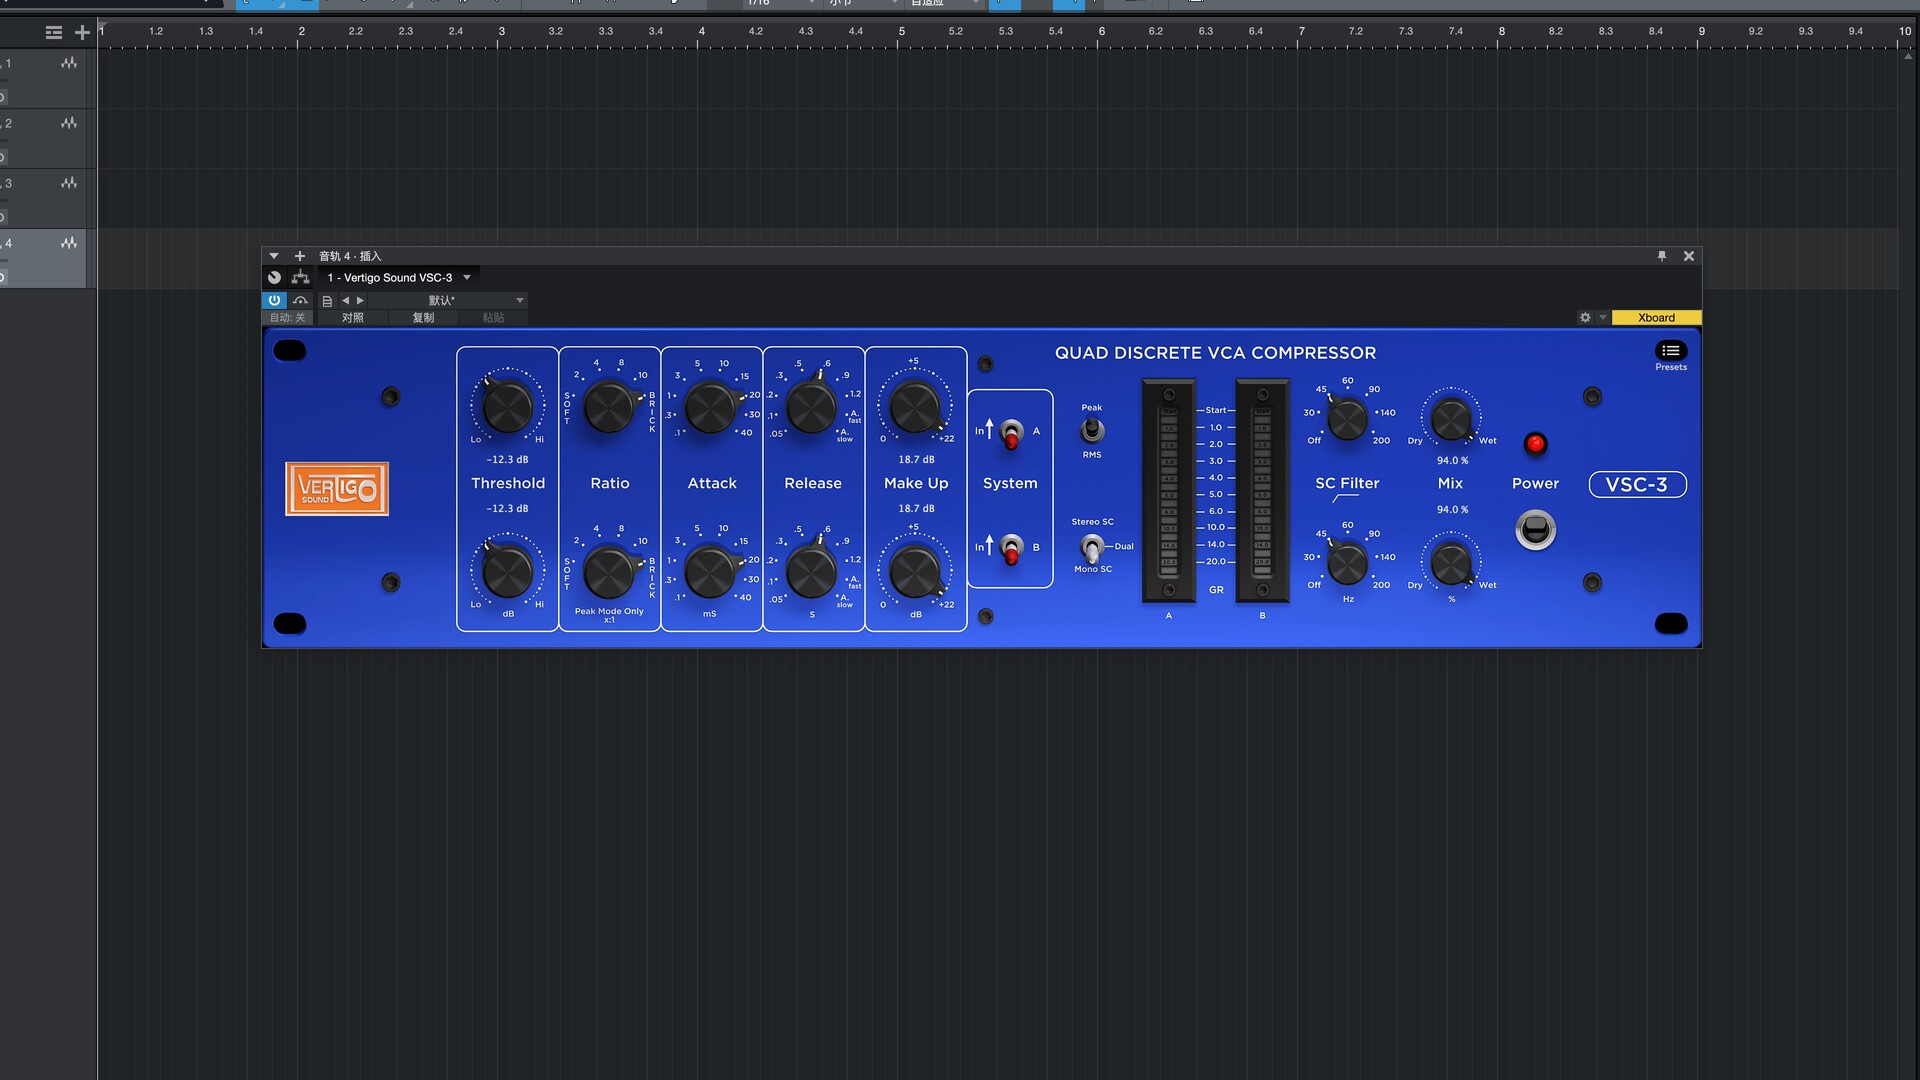Click the Vertigo Sound logo
This screenshot has width=1920, height=1080.
tap(337, 489)
